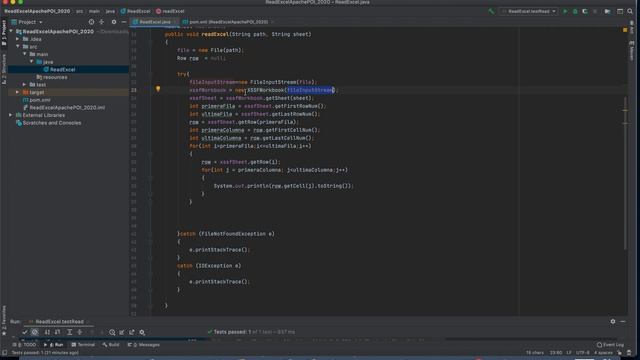640x360 pixels.
Task: Open the test runner settings gear in Run toolbar
Action: tap(142, 332)
